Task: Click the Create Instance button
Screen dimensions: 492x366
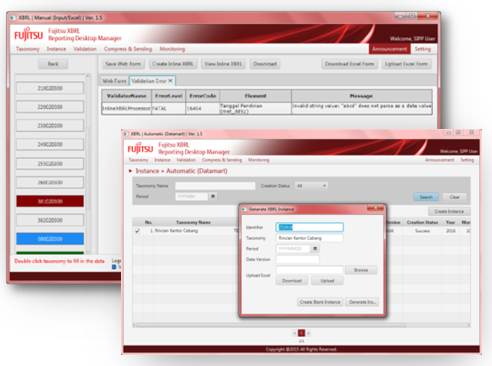Action: click(449, 211)
